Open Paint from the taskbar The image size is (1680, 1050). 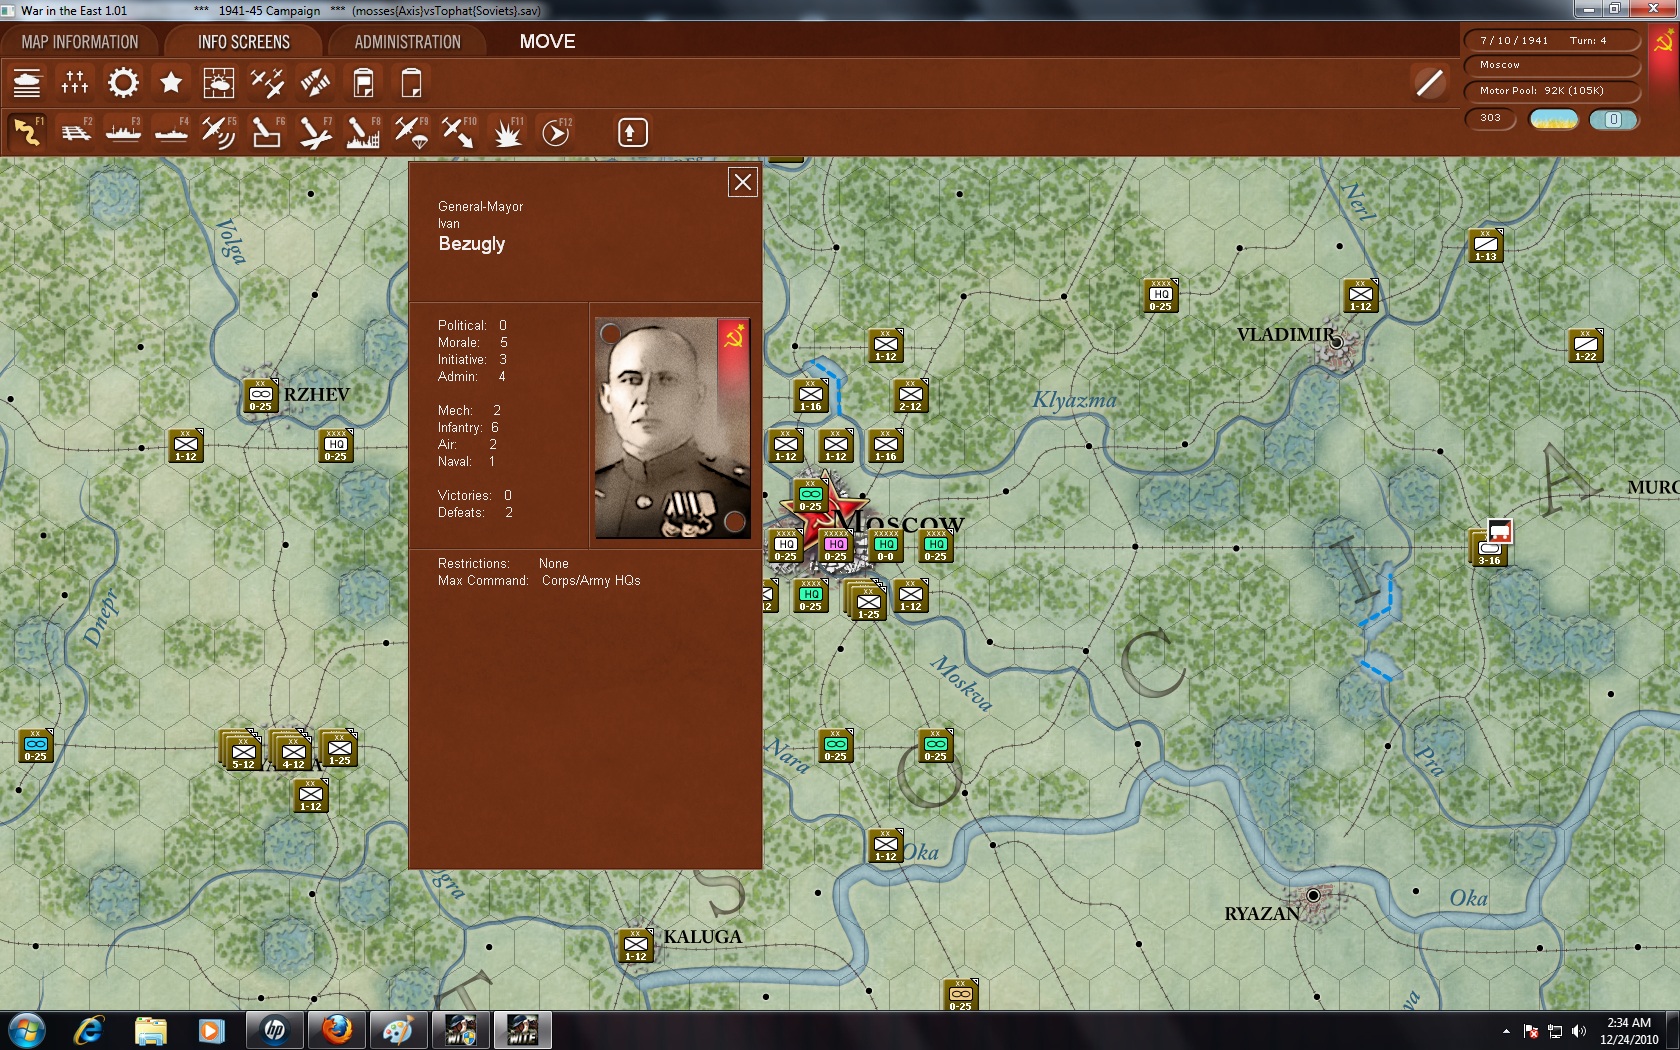click(398, 1030)
